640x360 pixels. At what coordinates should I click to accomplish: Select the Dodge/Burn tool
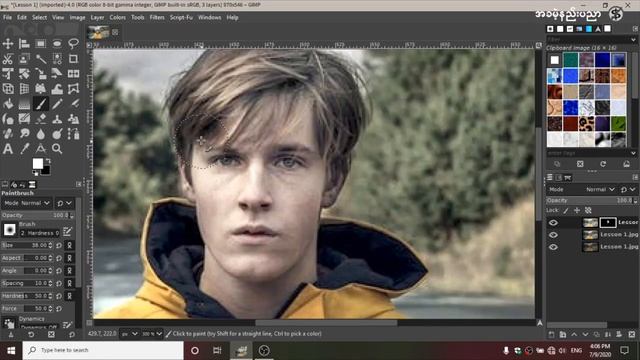tap(57, 134)
